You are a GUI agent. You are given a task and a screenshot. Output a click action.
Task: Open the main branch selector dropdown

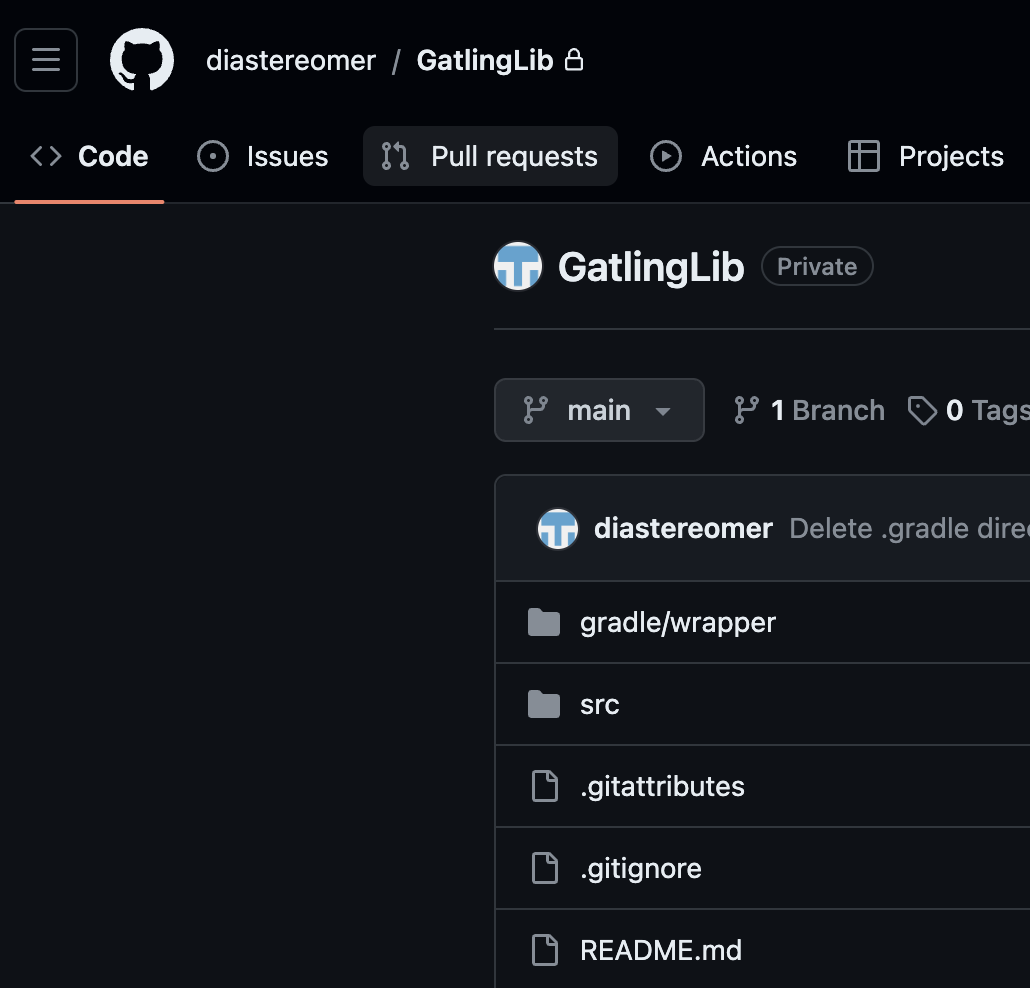(599, 410)
